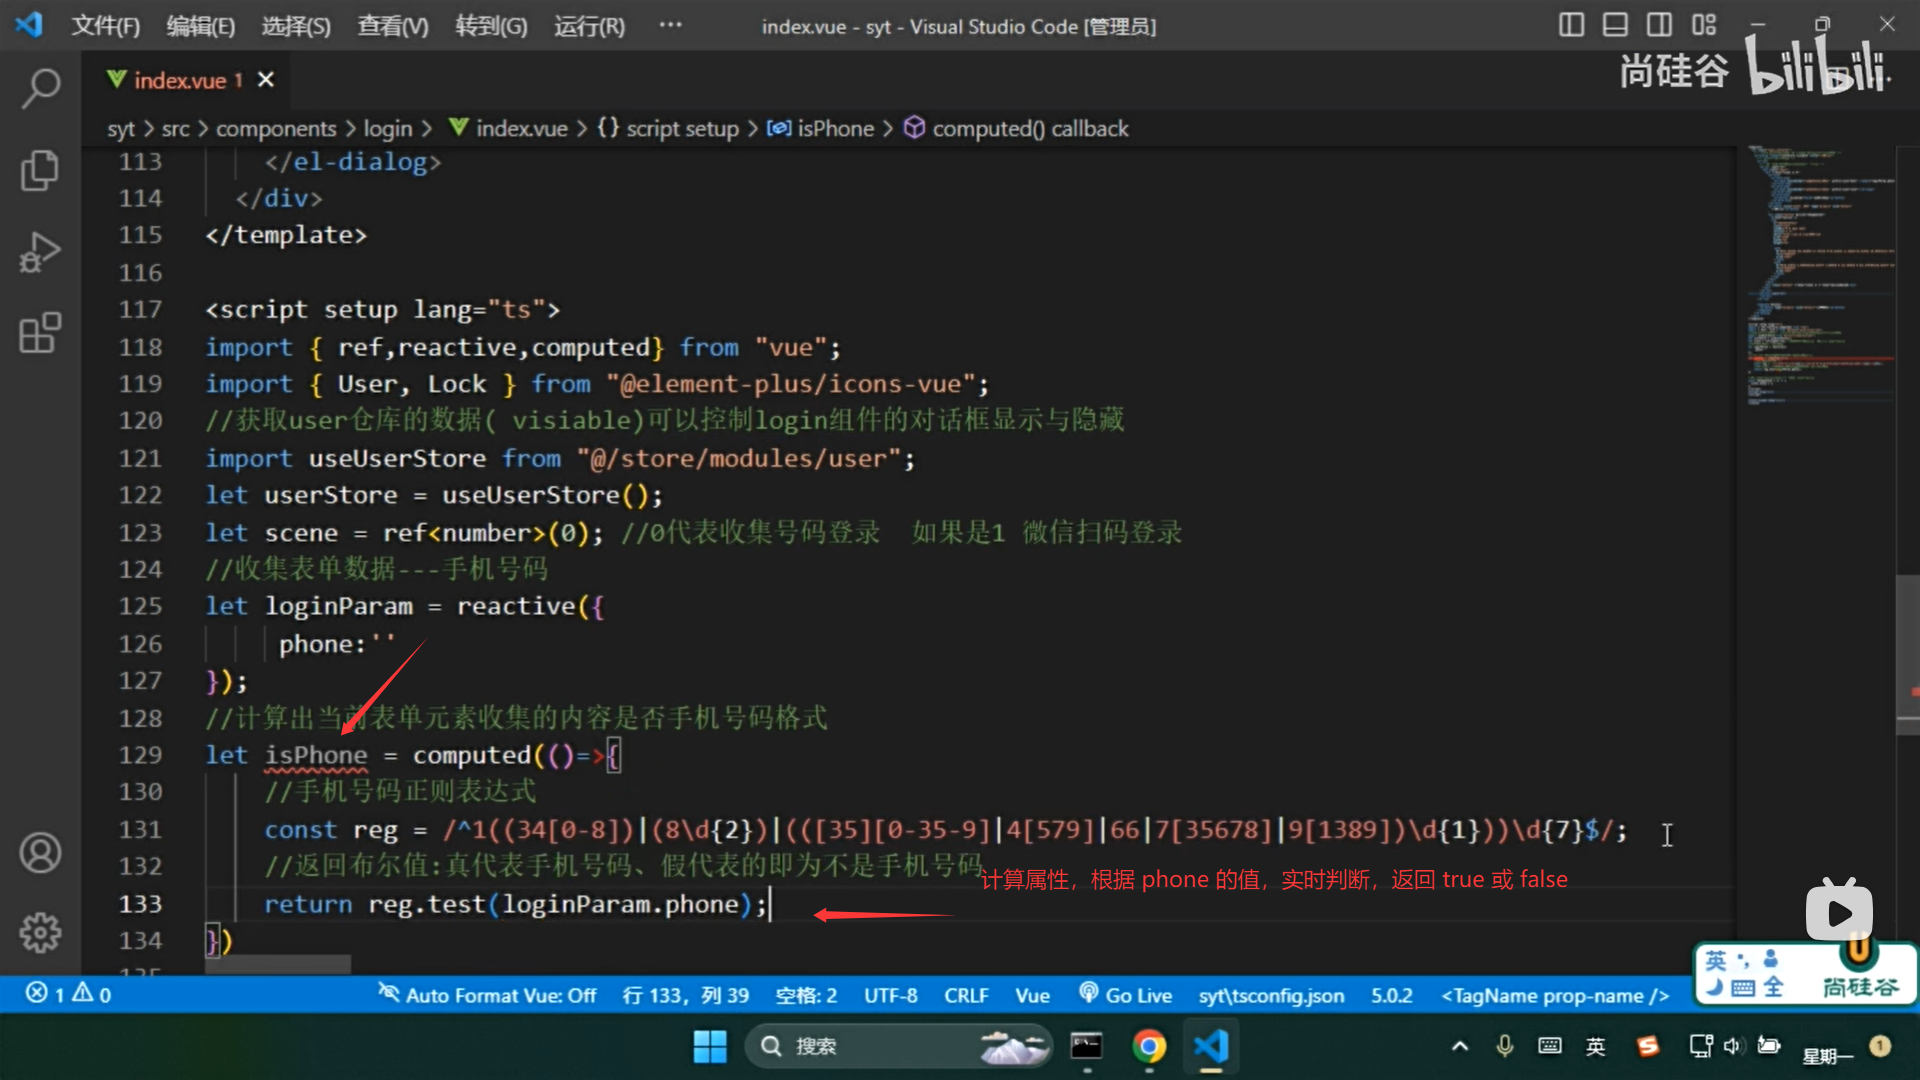Viewport: 1920px width, 1080px height.
Task: Open the overflow menu ellipsis in menu bar
Action: [x=670, y=25]
